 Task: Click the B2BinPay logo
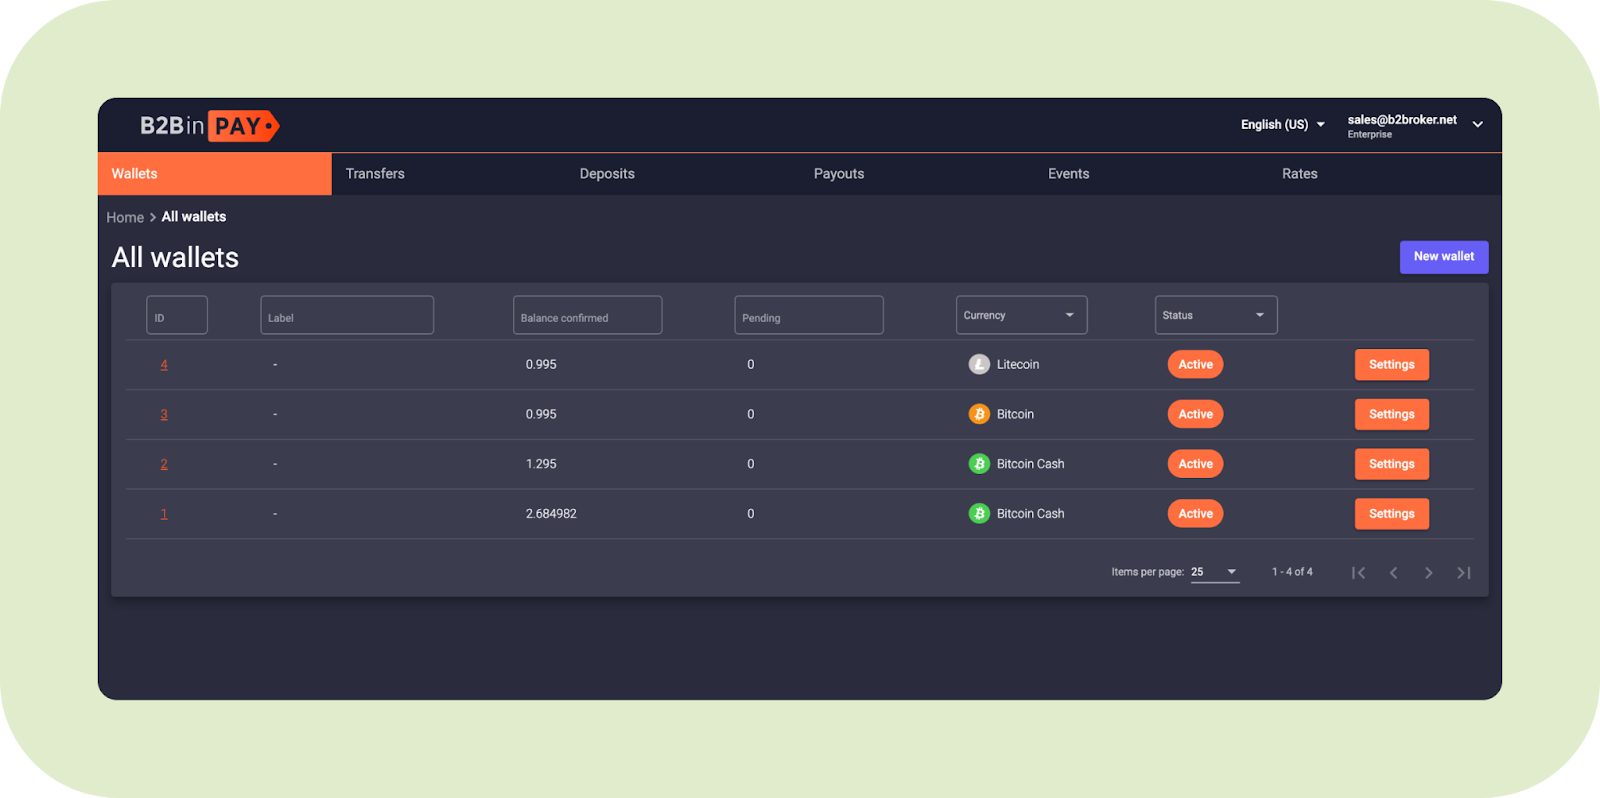click(x=209, y=126)
